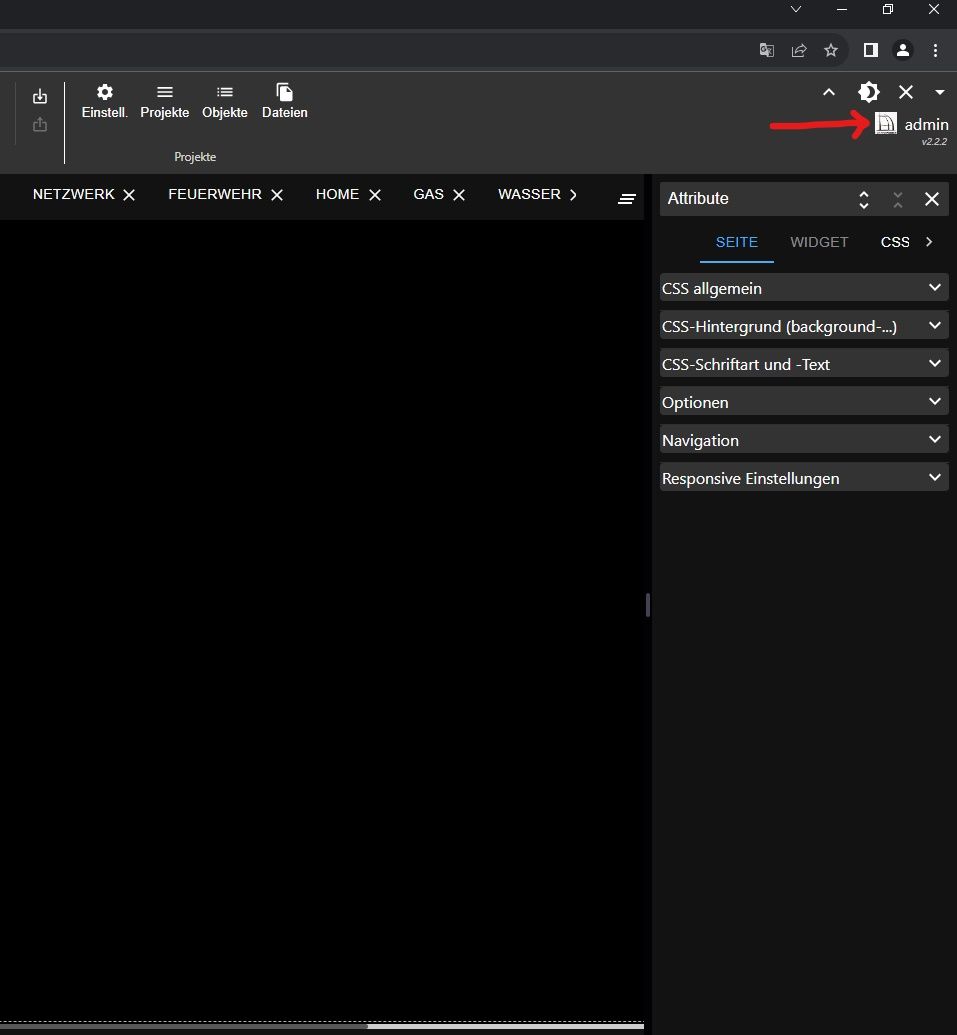957x1035 pixels.
Task: Click the browser translate page icon
Action: (x=766, y=50)
